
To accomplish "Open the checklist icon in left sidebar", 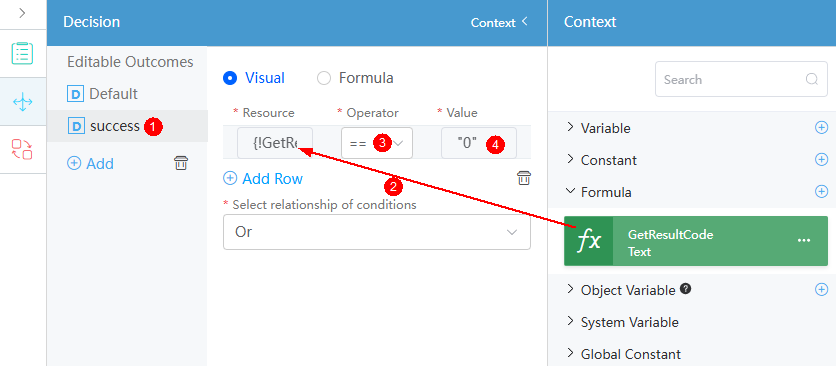I will pos(22,53).
